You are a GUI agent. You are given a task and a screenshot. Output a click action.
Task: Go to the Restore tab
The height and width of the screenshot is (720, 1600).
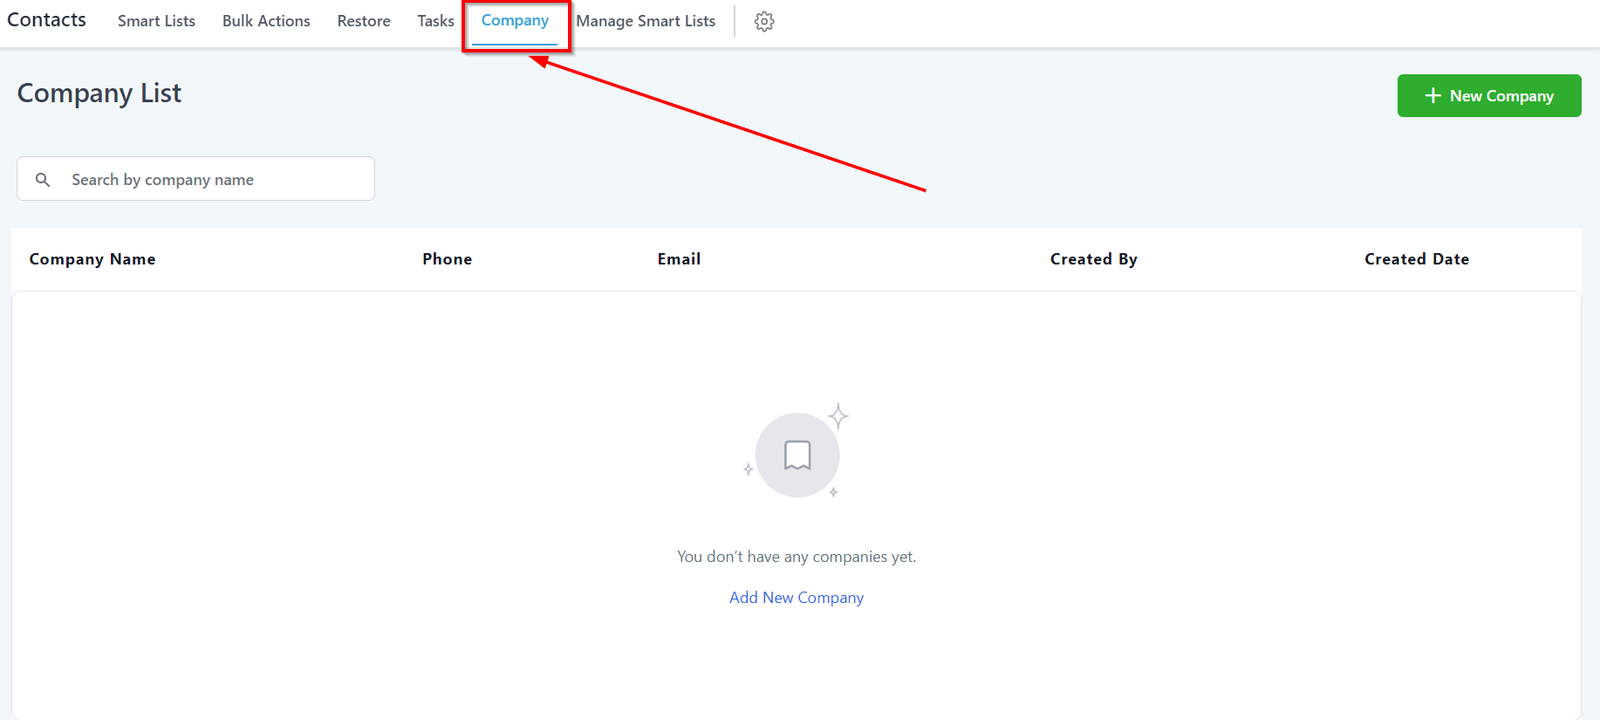[364, 21]
